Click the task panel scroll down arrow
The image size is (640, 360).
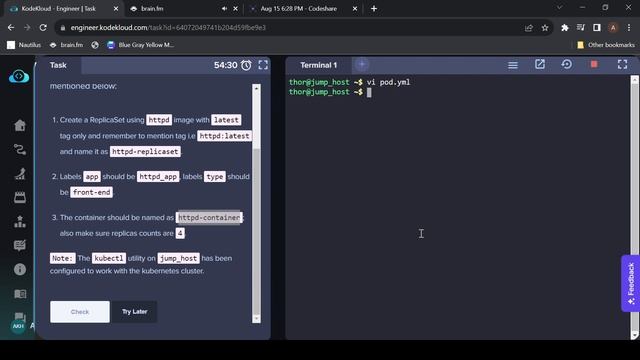(x=256, y=318)
